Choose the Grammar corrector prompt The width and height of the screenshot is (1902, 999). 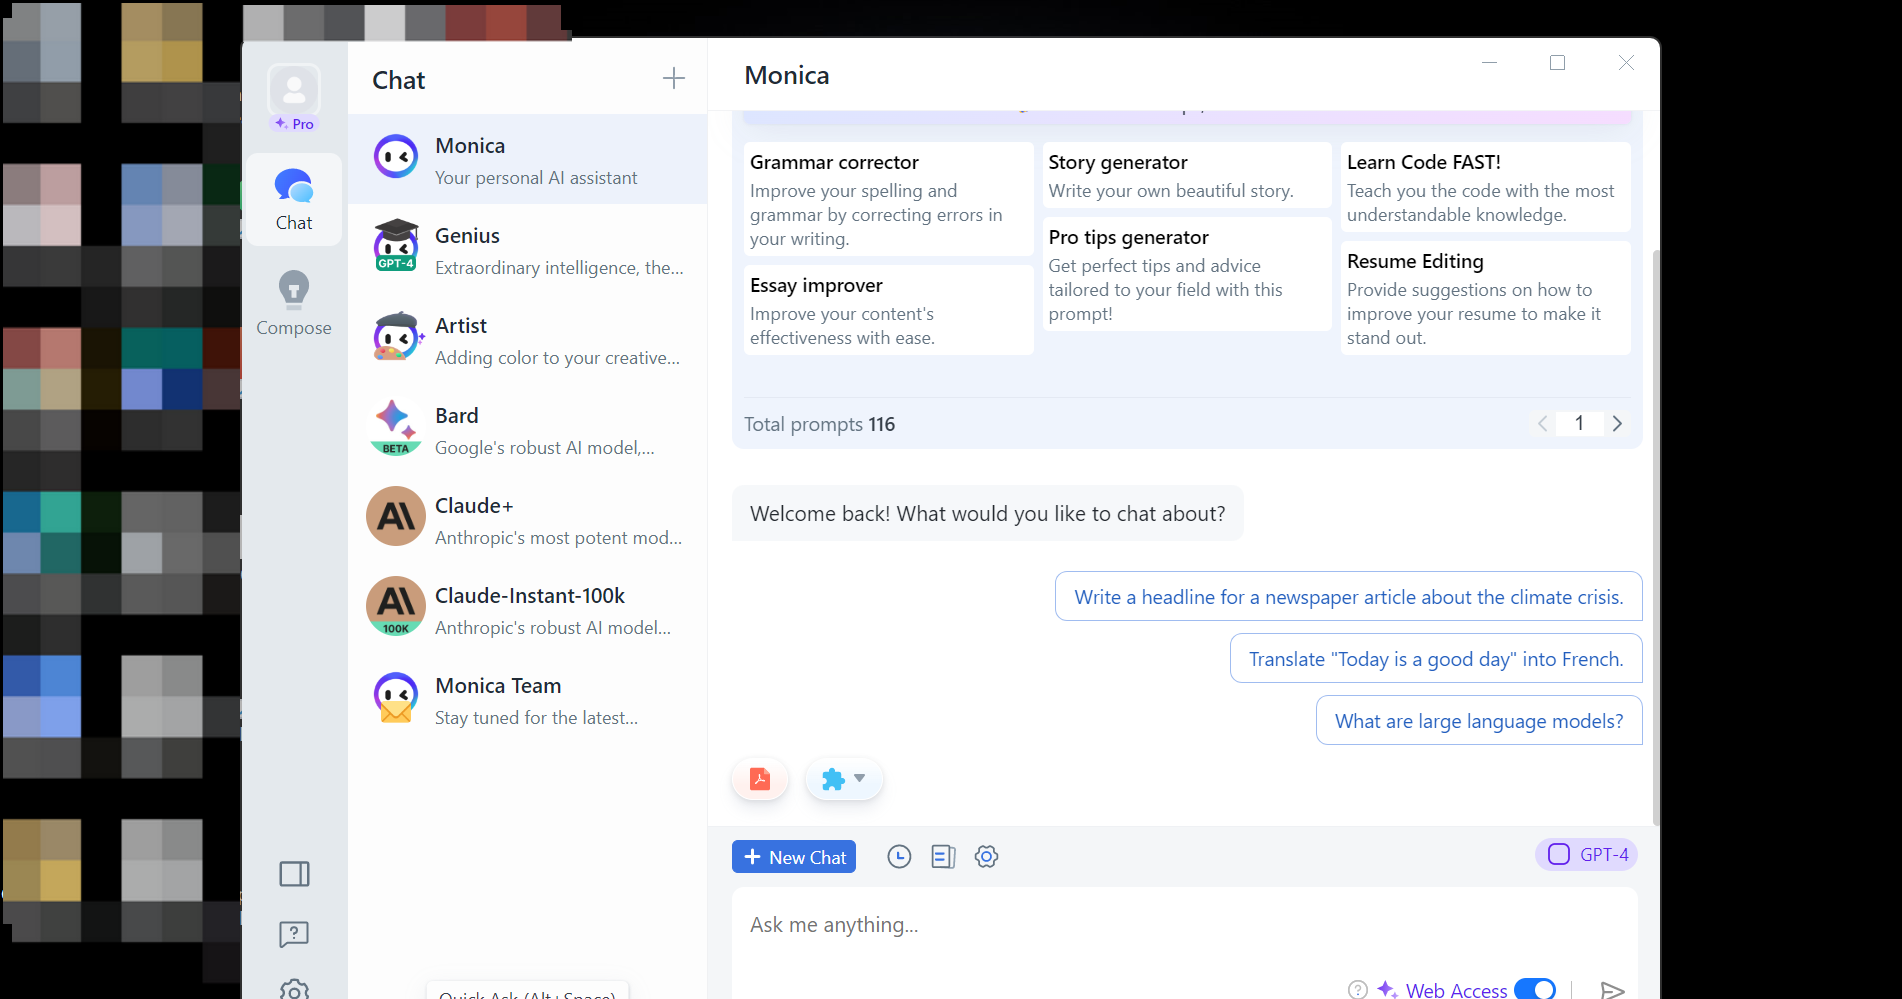coord(888,199)
